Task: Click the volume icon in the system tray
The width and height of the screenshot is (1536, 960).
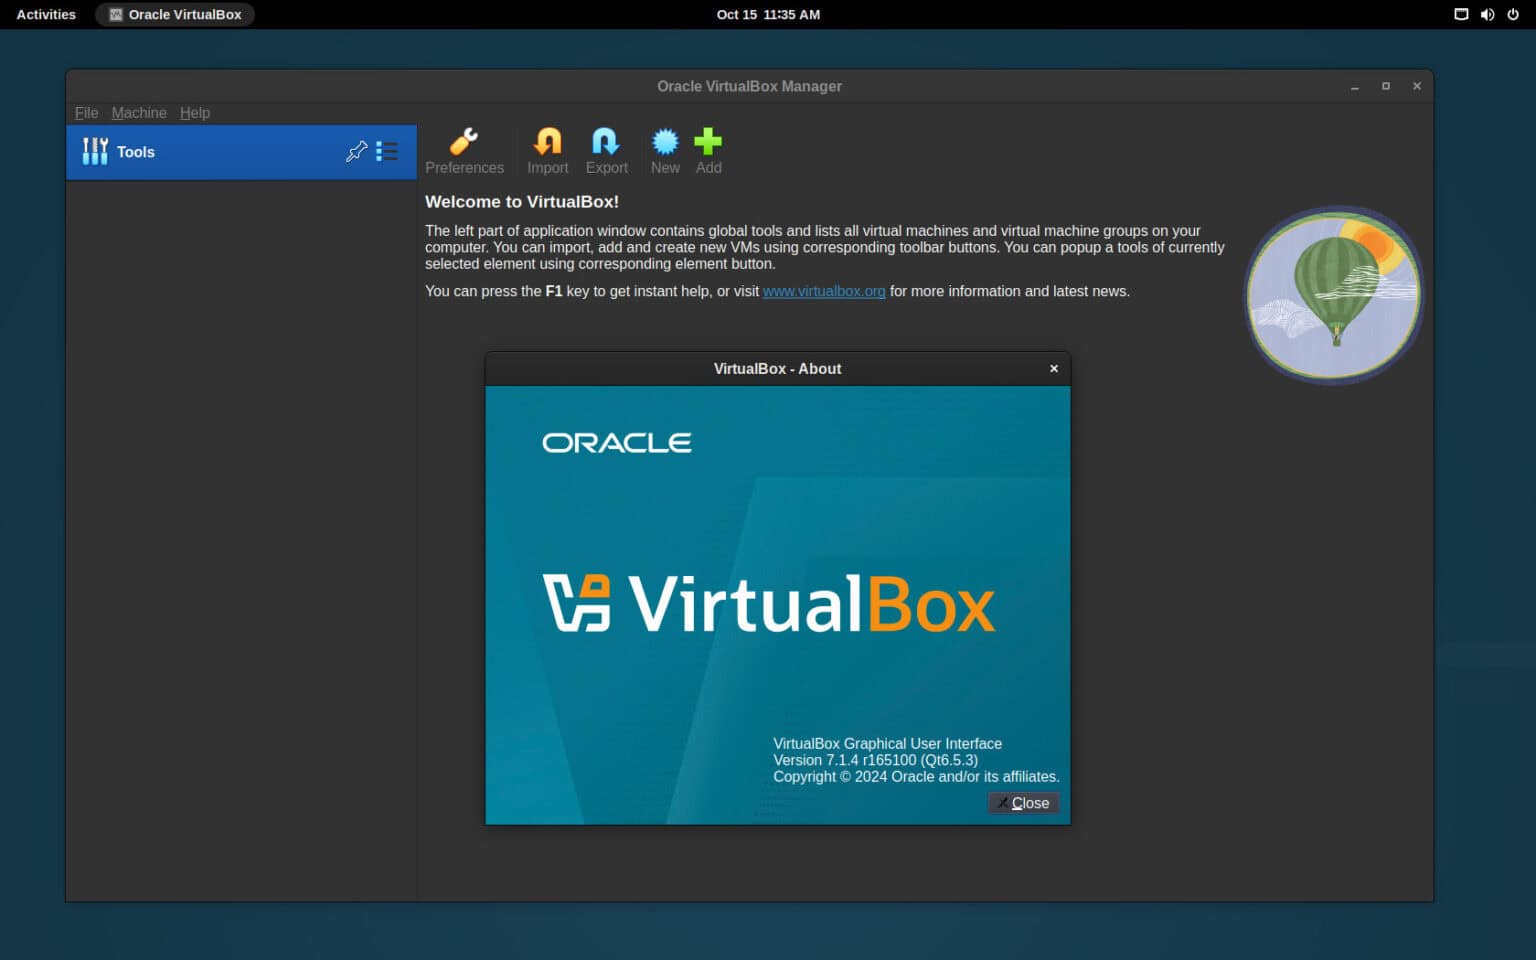Action: 1487,14
